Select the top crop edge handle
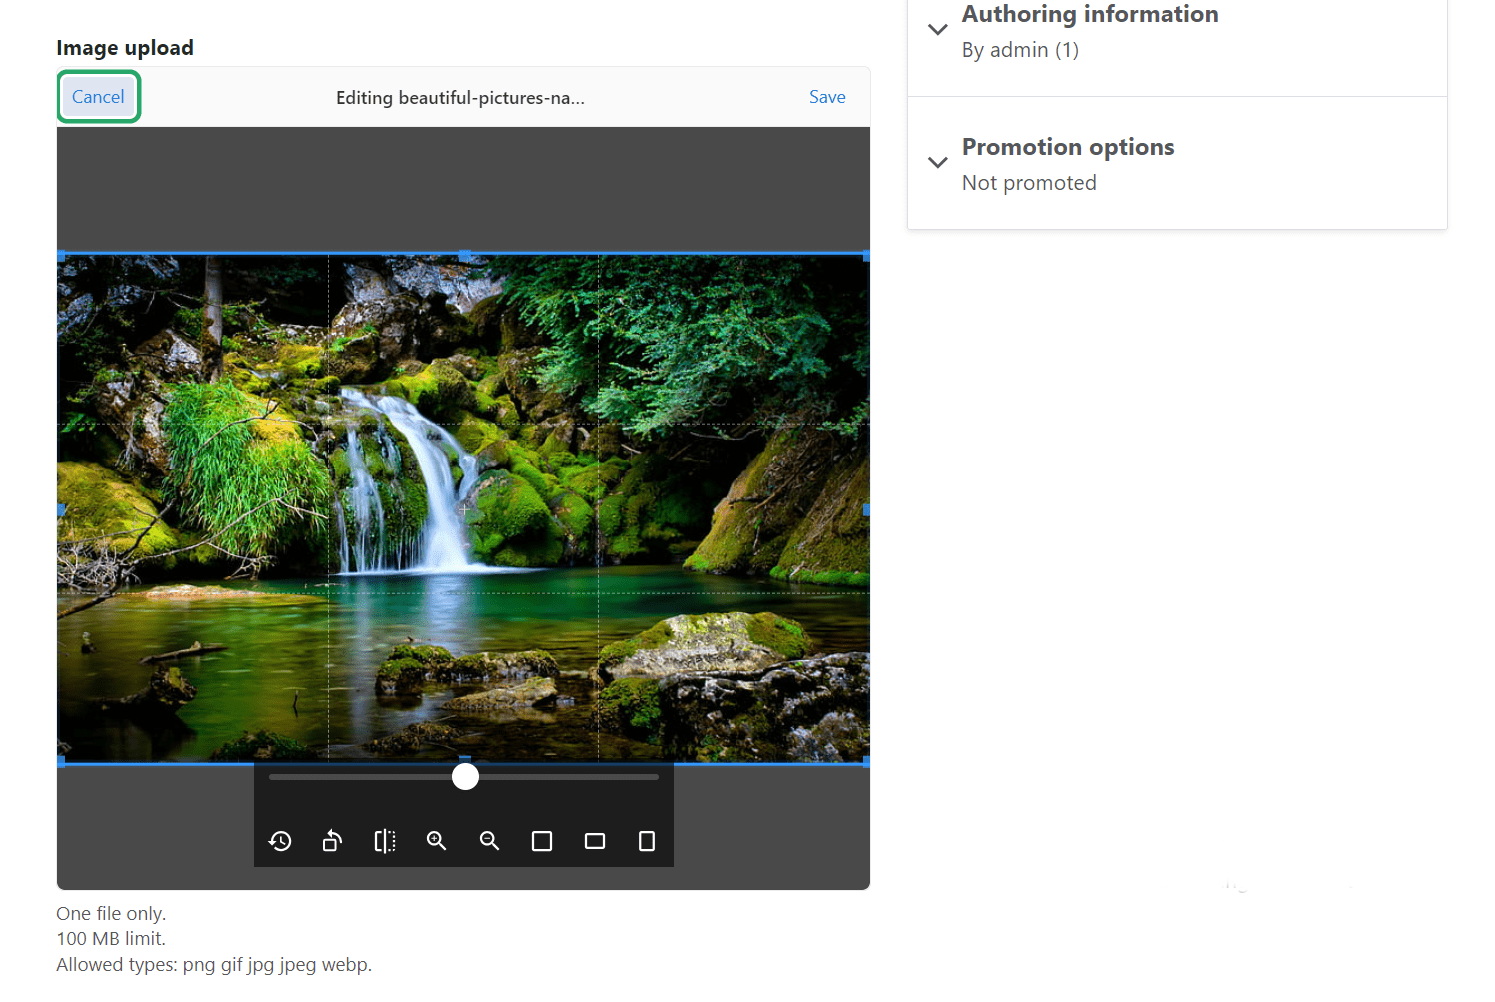The height and width of the screenshot is (1002, 1495). pos(464,253)
